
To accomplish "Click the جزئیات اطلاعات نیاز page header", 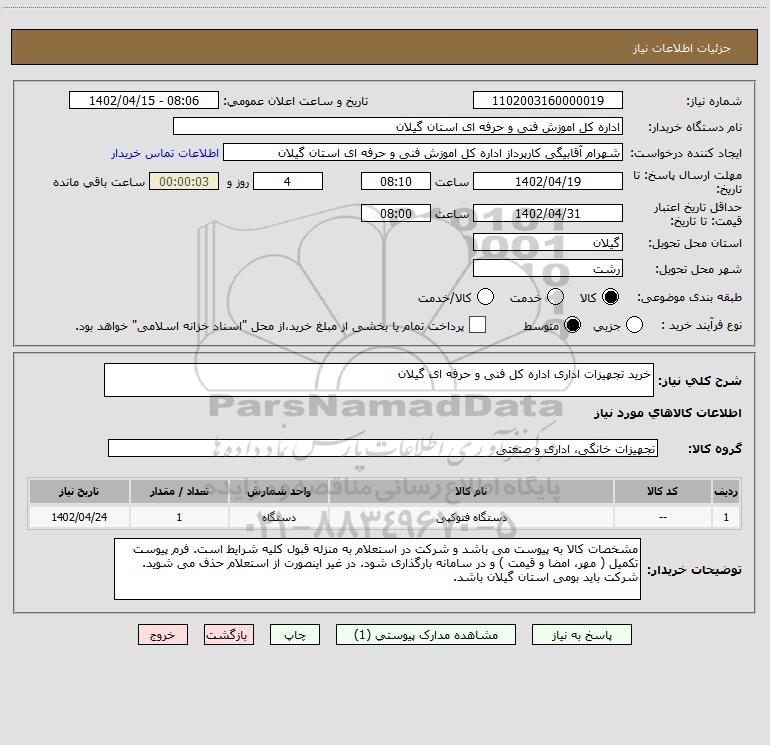I will (x=682, y=48).
